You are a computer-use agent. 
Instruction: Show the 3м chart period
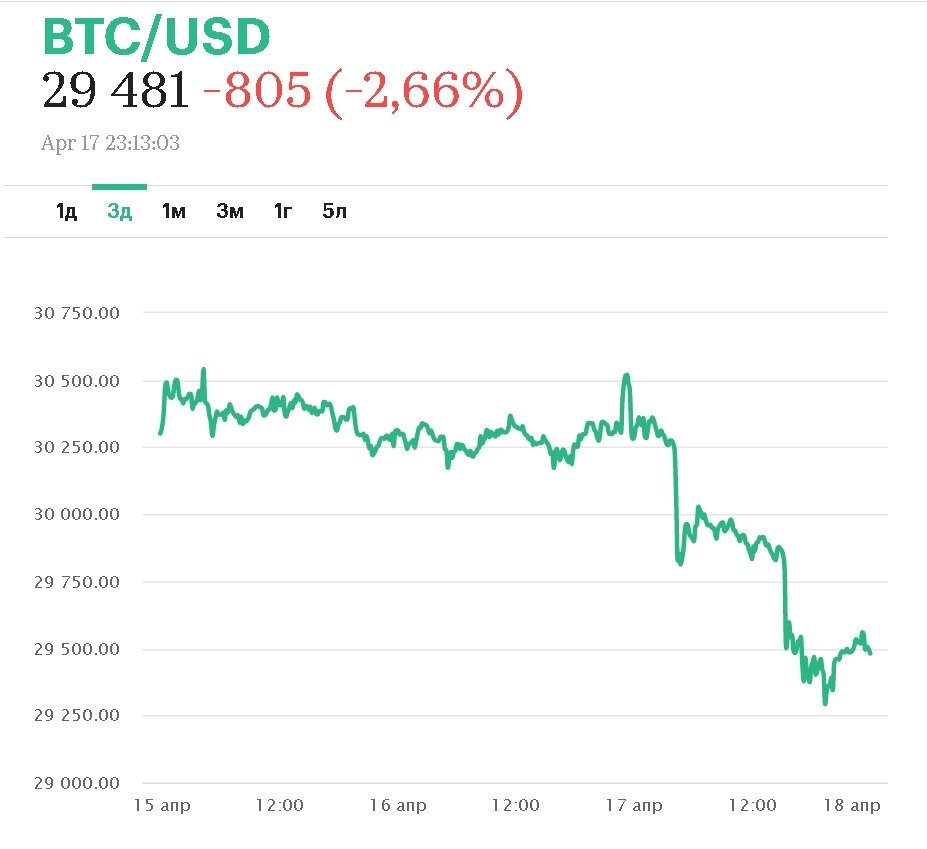point(230,211)
